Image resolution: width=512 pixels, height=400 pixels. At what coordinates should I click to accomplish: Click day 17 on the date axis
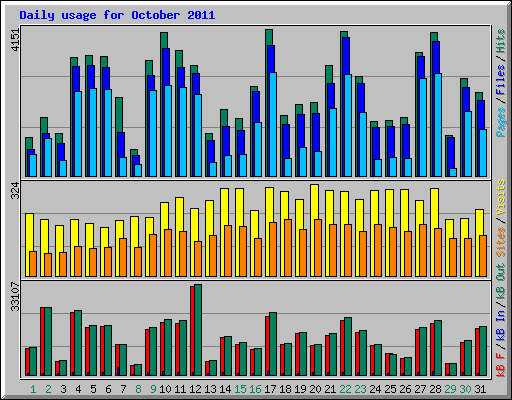pyautogui.click(x=270, y=389)
